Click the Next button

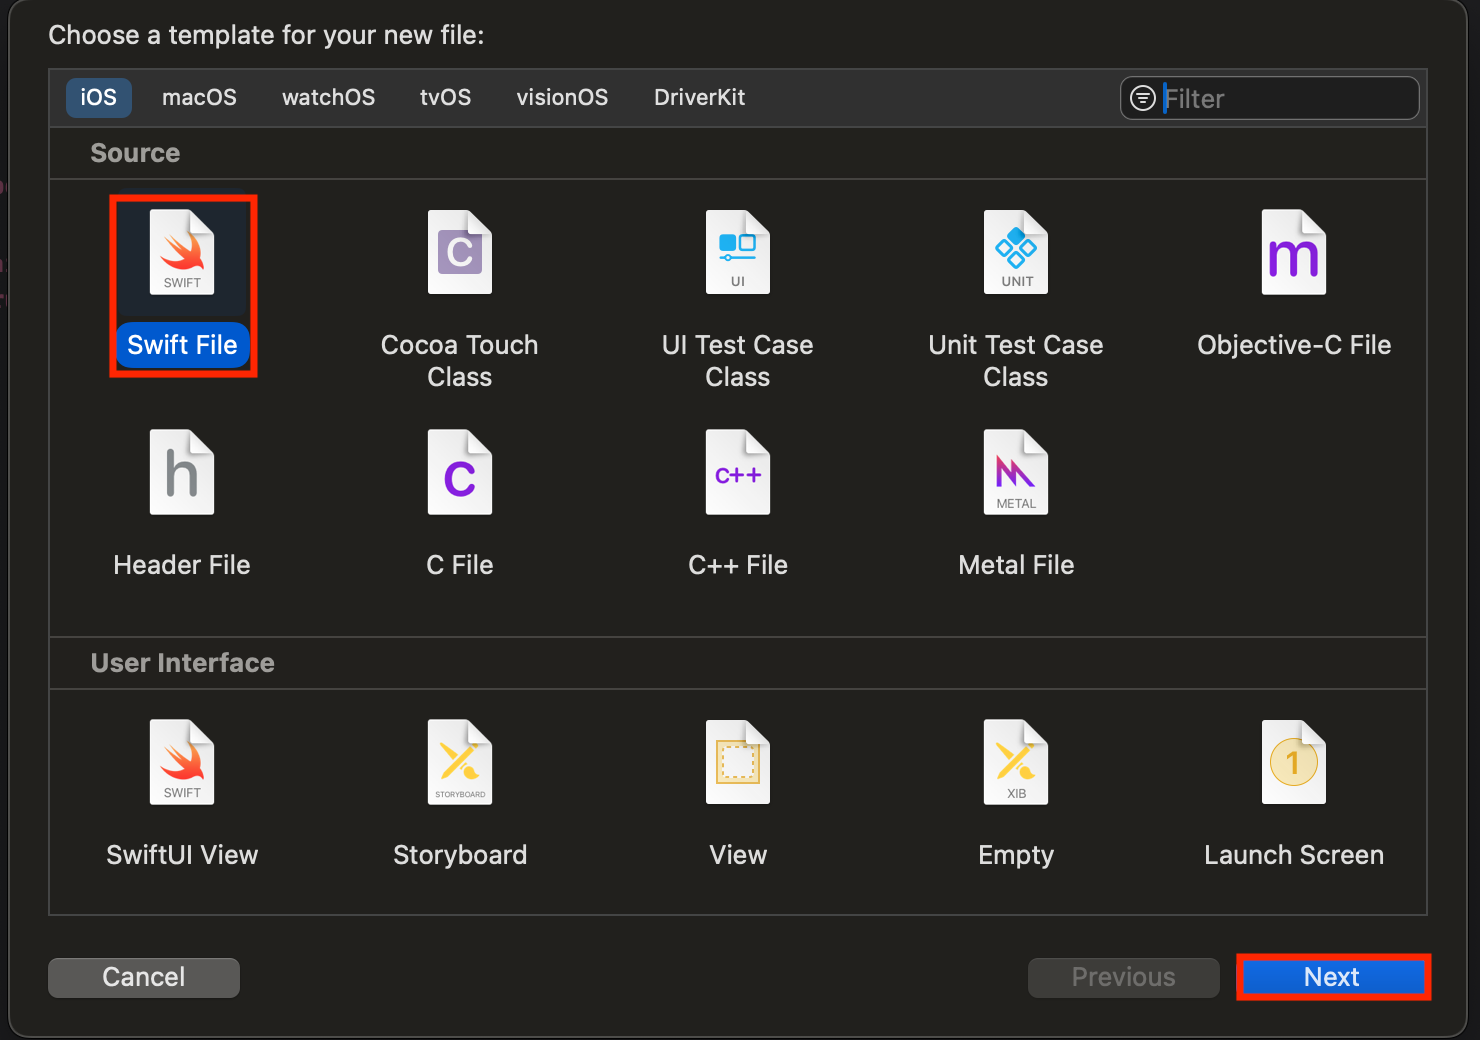click(x=1332, y=977)
